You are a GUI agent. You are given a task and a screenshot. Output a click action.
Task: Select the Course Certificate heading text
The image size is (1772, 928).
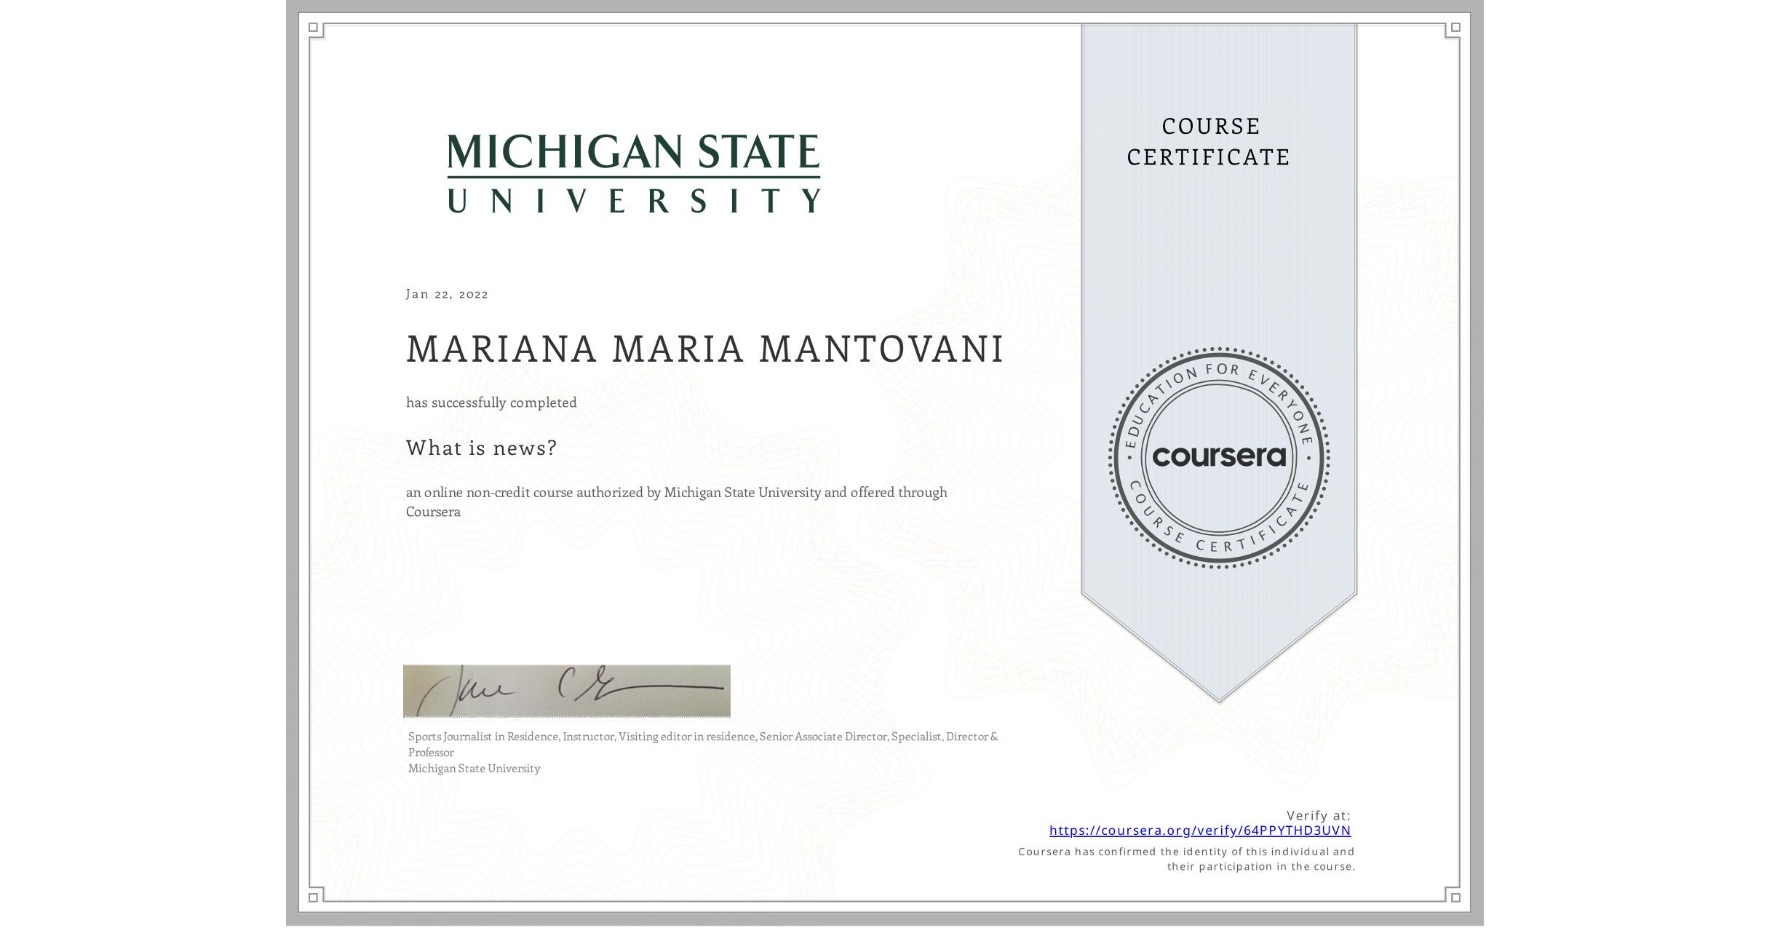(x=1205, y=142)
